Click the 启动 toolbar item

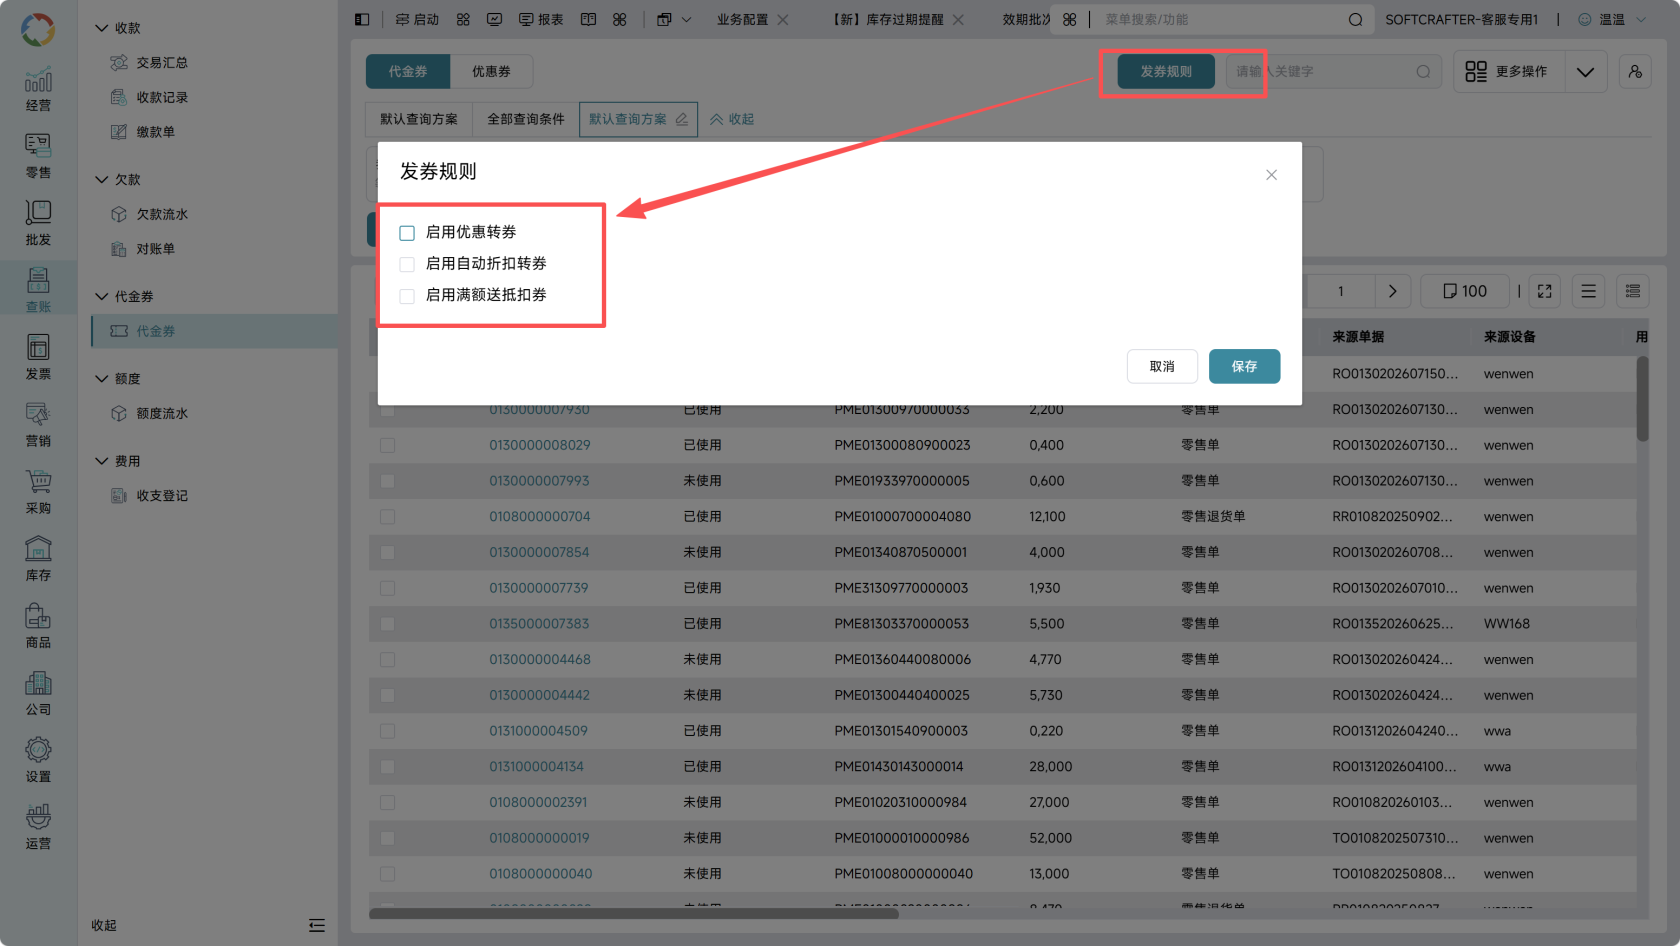(x=417, y=19)
